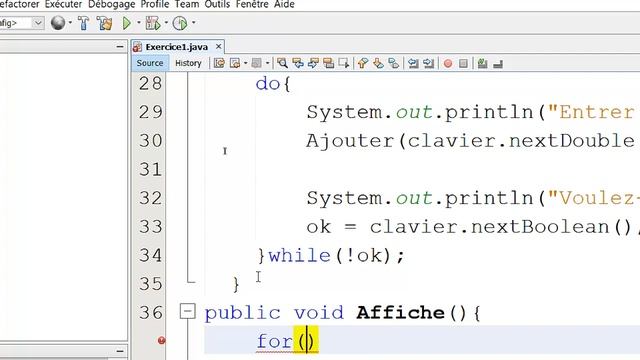Open dropdown arrow beside Debug Project
Screen dimensions: 640x360
point(166,23)
